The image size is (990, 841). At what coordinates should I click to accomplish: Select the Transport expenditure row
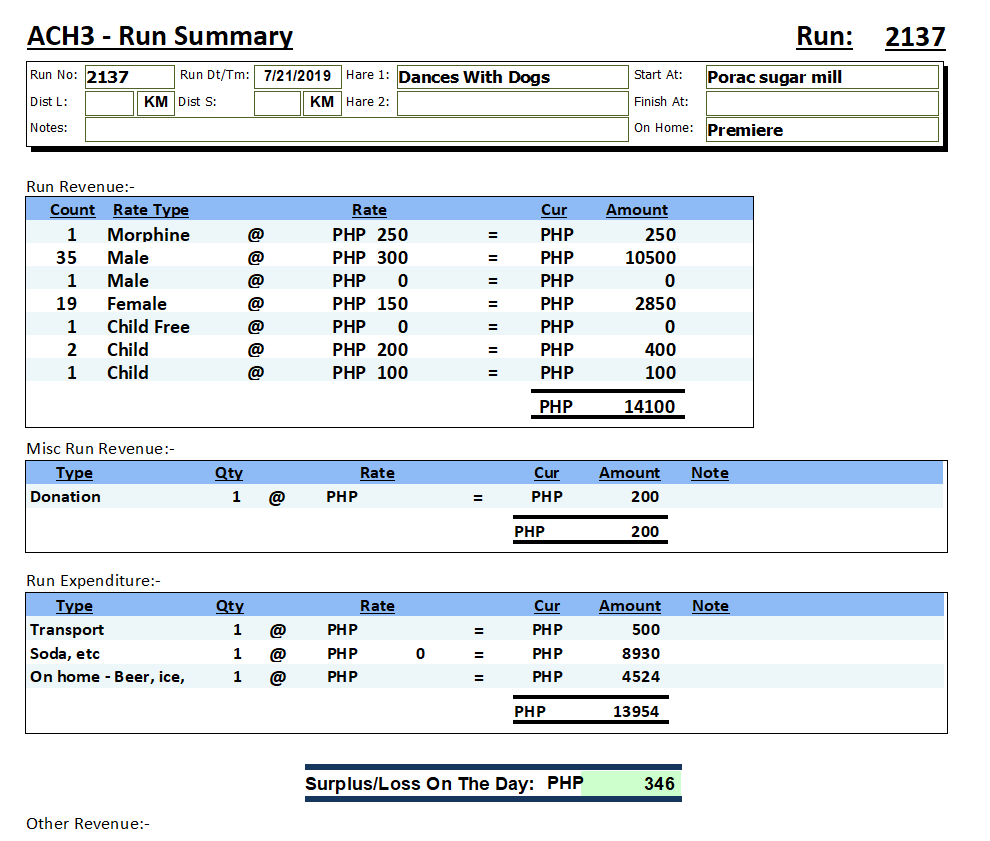click(67, 630)
